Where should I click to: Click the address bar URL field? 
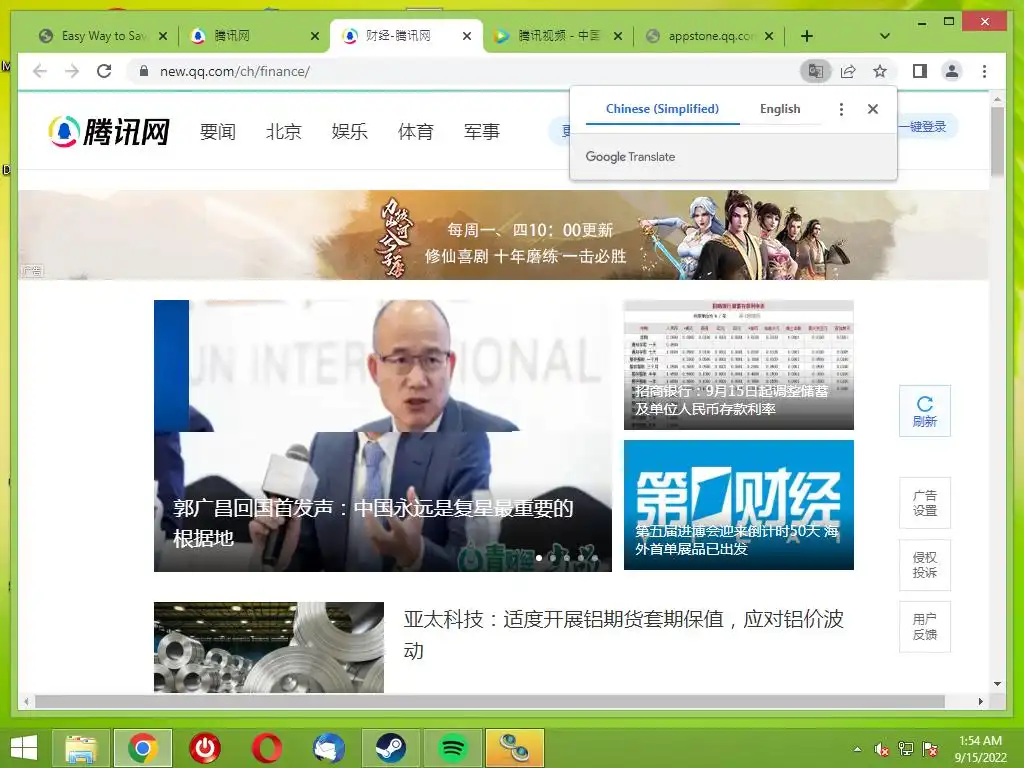tap(470, 71)
